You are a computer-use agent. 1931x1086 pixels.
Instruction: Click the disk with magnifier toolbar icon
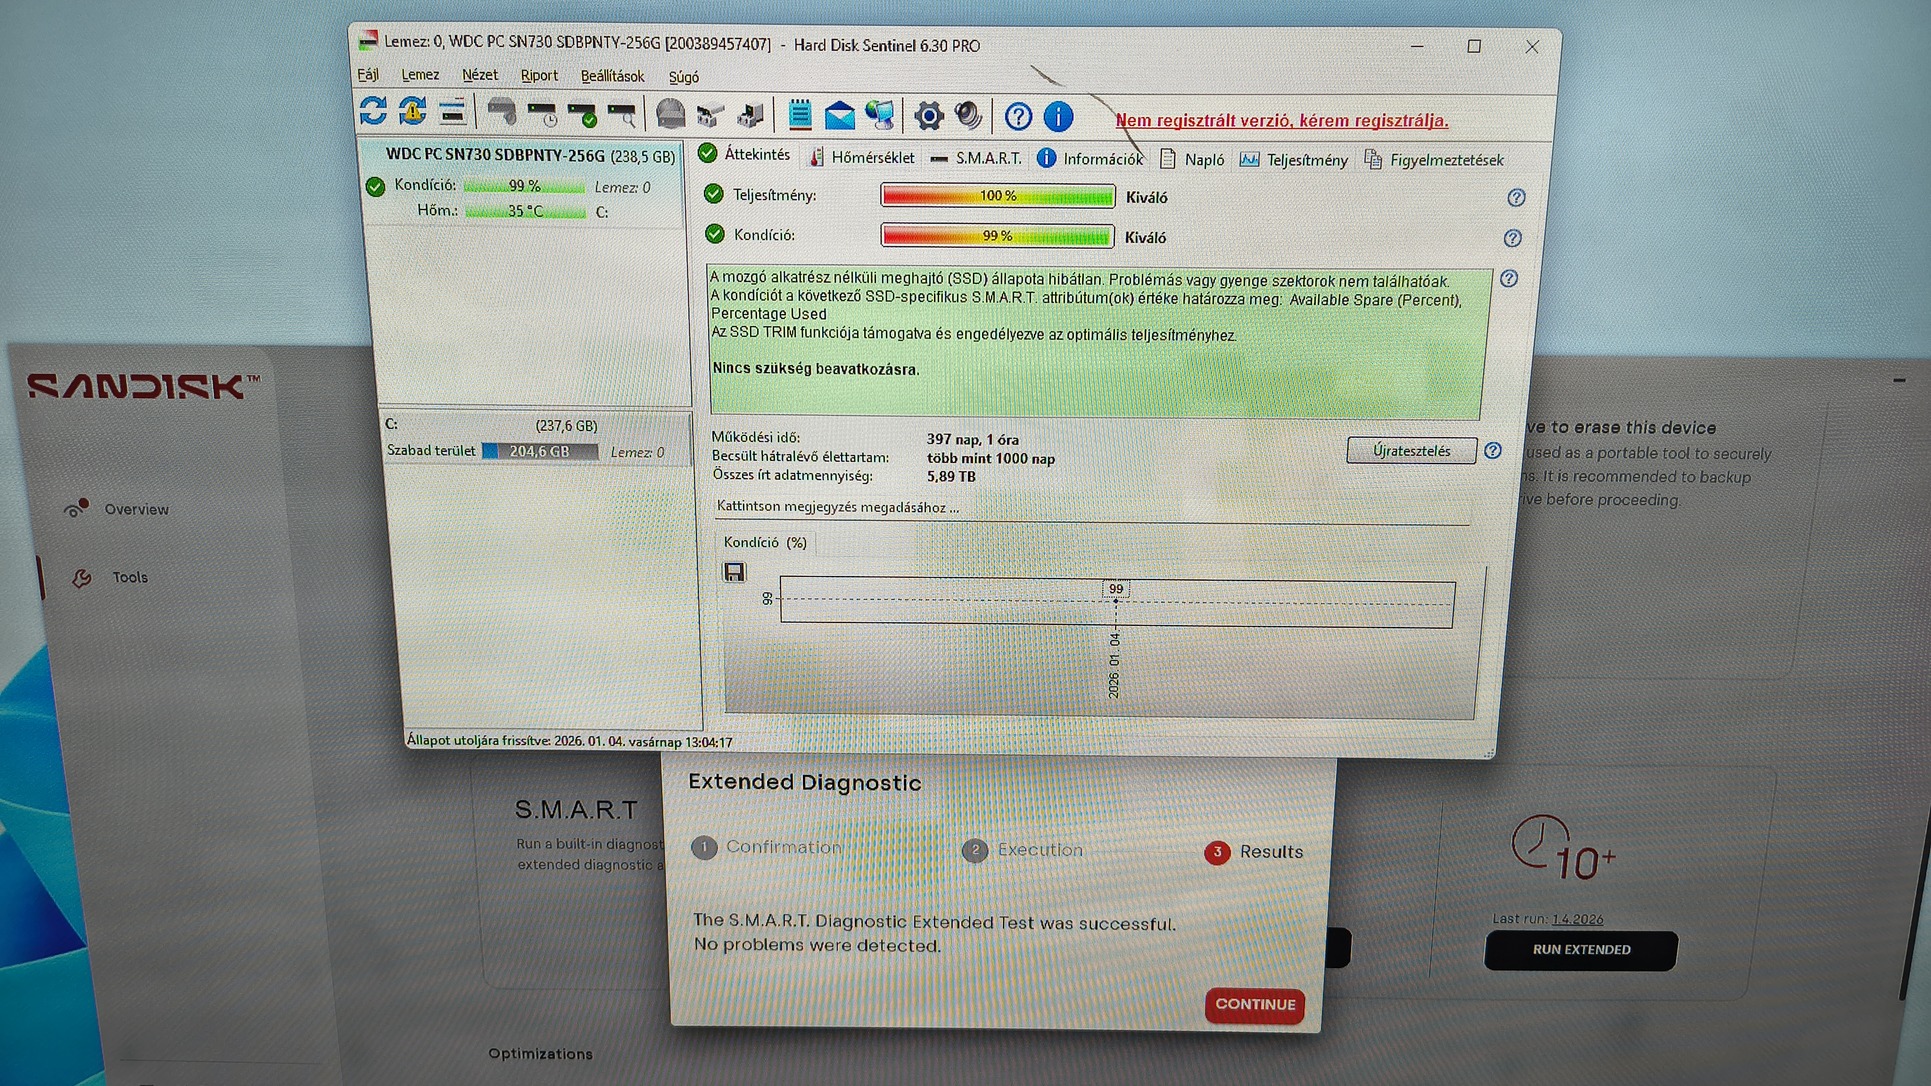click(x=622, y=115)
